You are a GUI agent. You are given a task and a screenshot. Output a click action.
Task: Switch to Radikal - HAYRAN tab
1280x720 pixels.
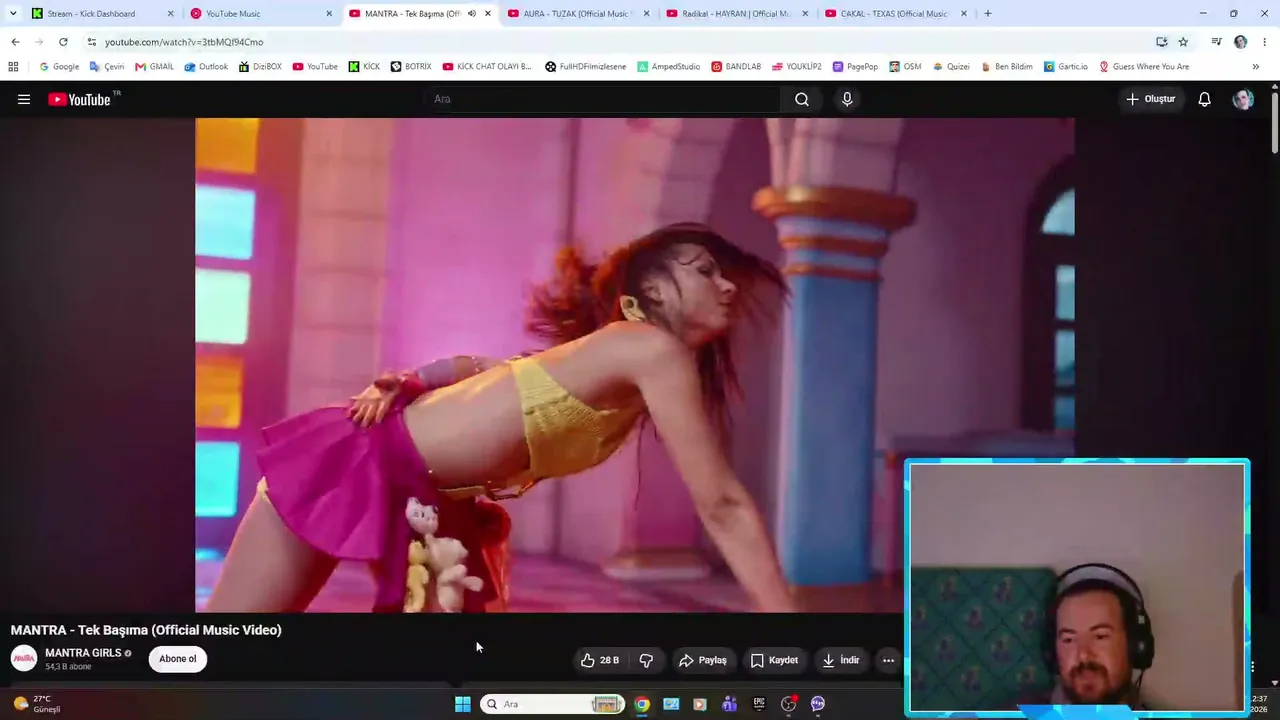pos(738,14)
